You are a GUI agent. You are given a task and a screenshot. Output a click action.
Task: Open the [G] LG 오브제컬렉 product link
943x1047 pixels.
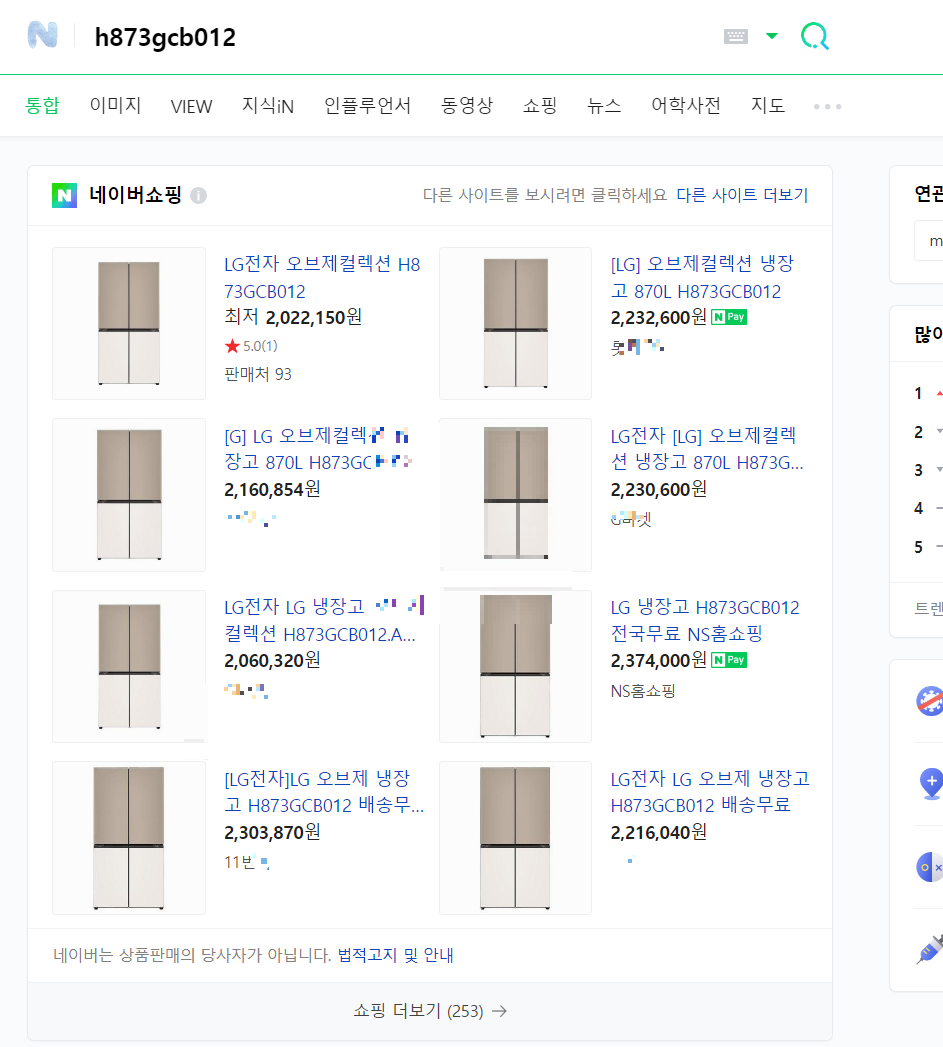pyautogui.click(x=317, y=449)
